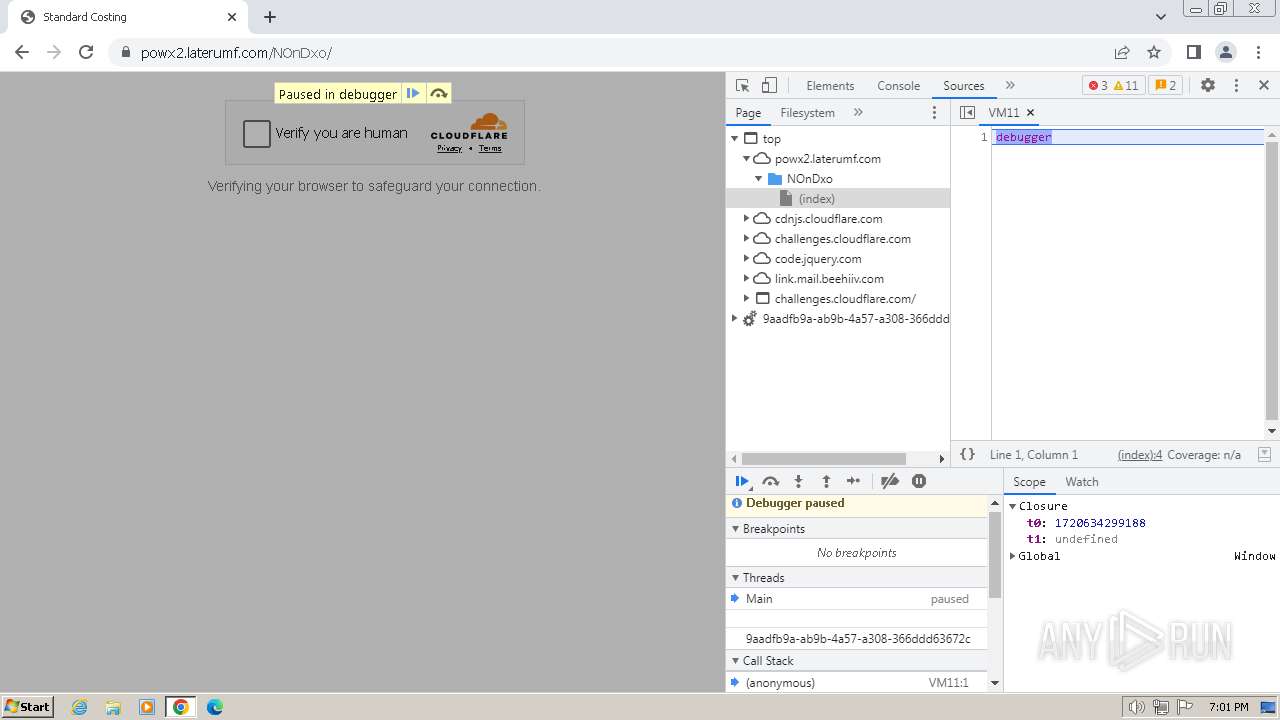The height and width of the screenshot is (720, 1280).
Task: Collapse the top frame tree node
Action: coord(735,139)
